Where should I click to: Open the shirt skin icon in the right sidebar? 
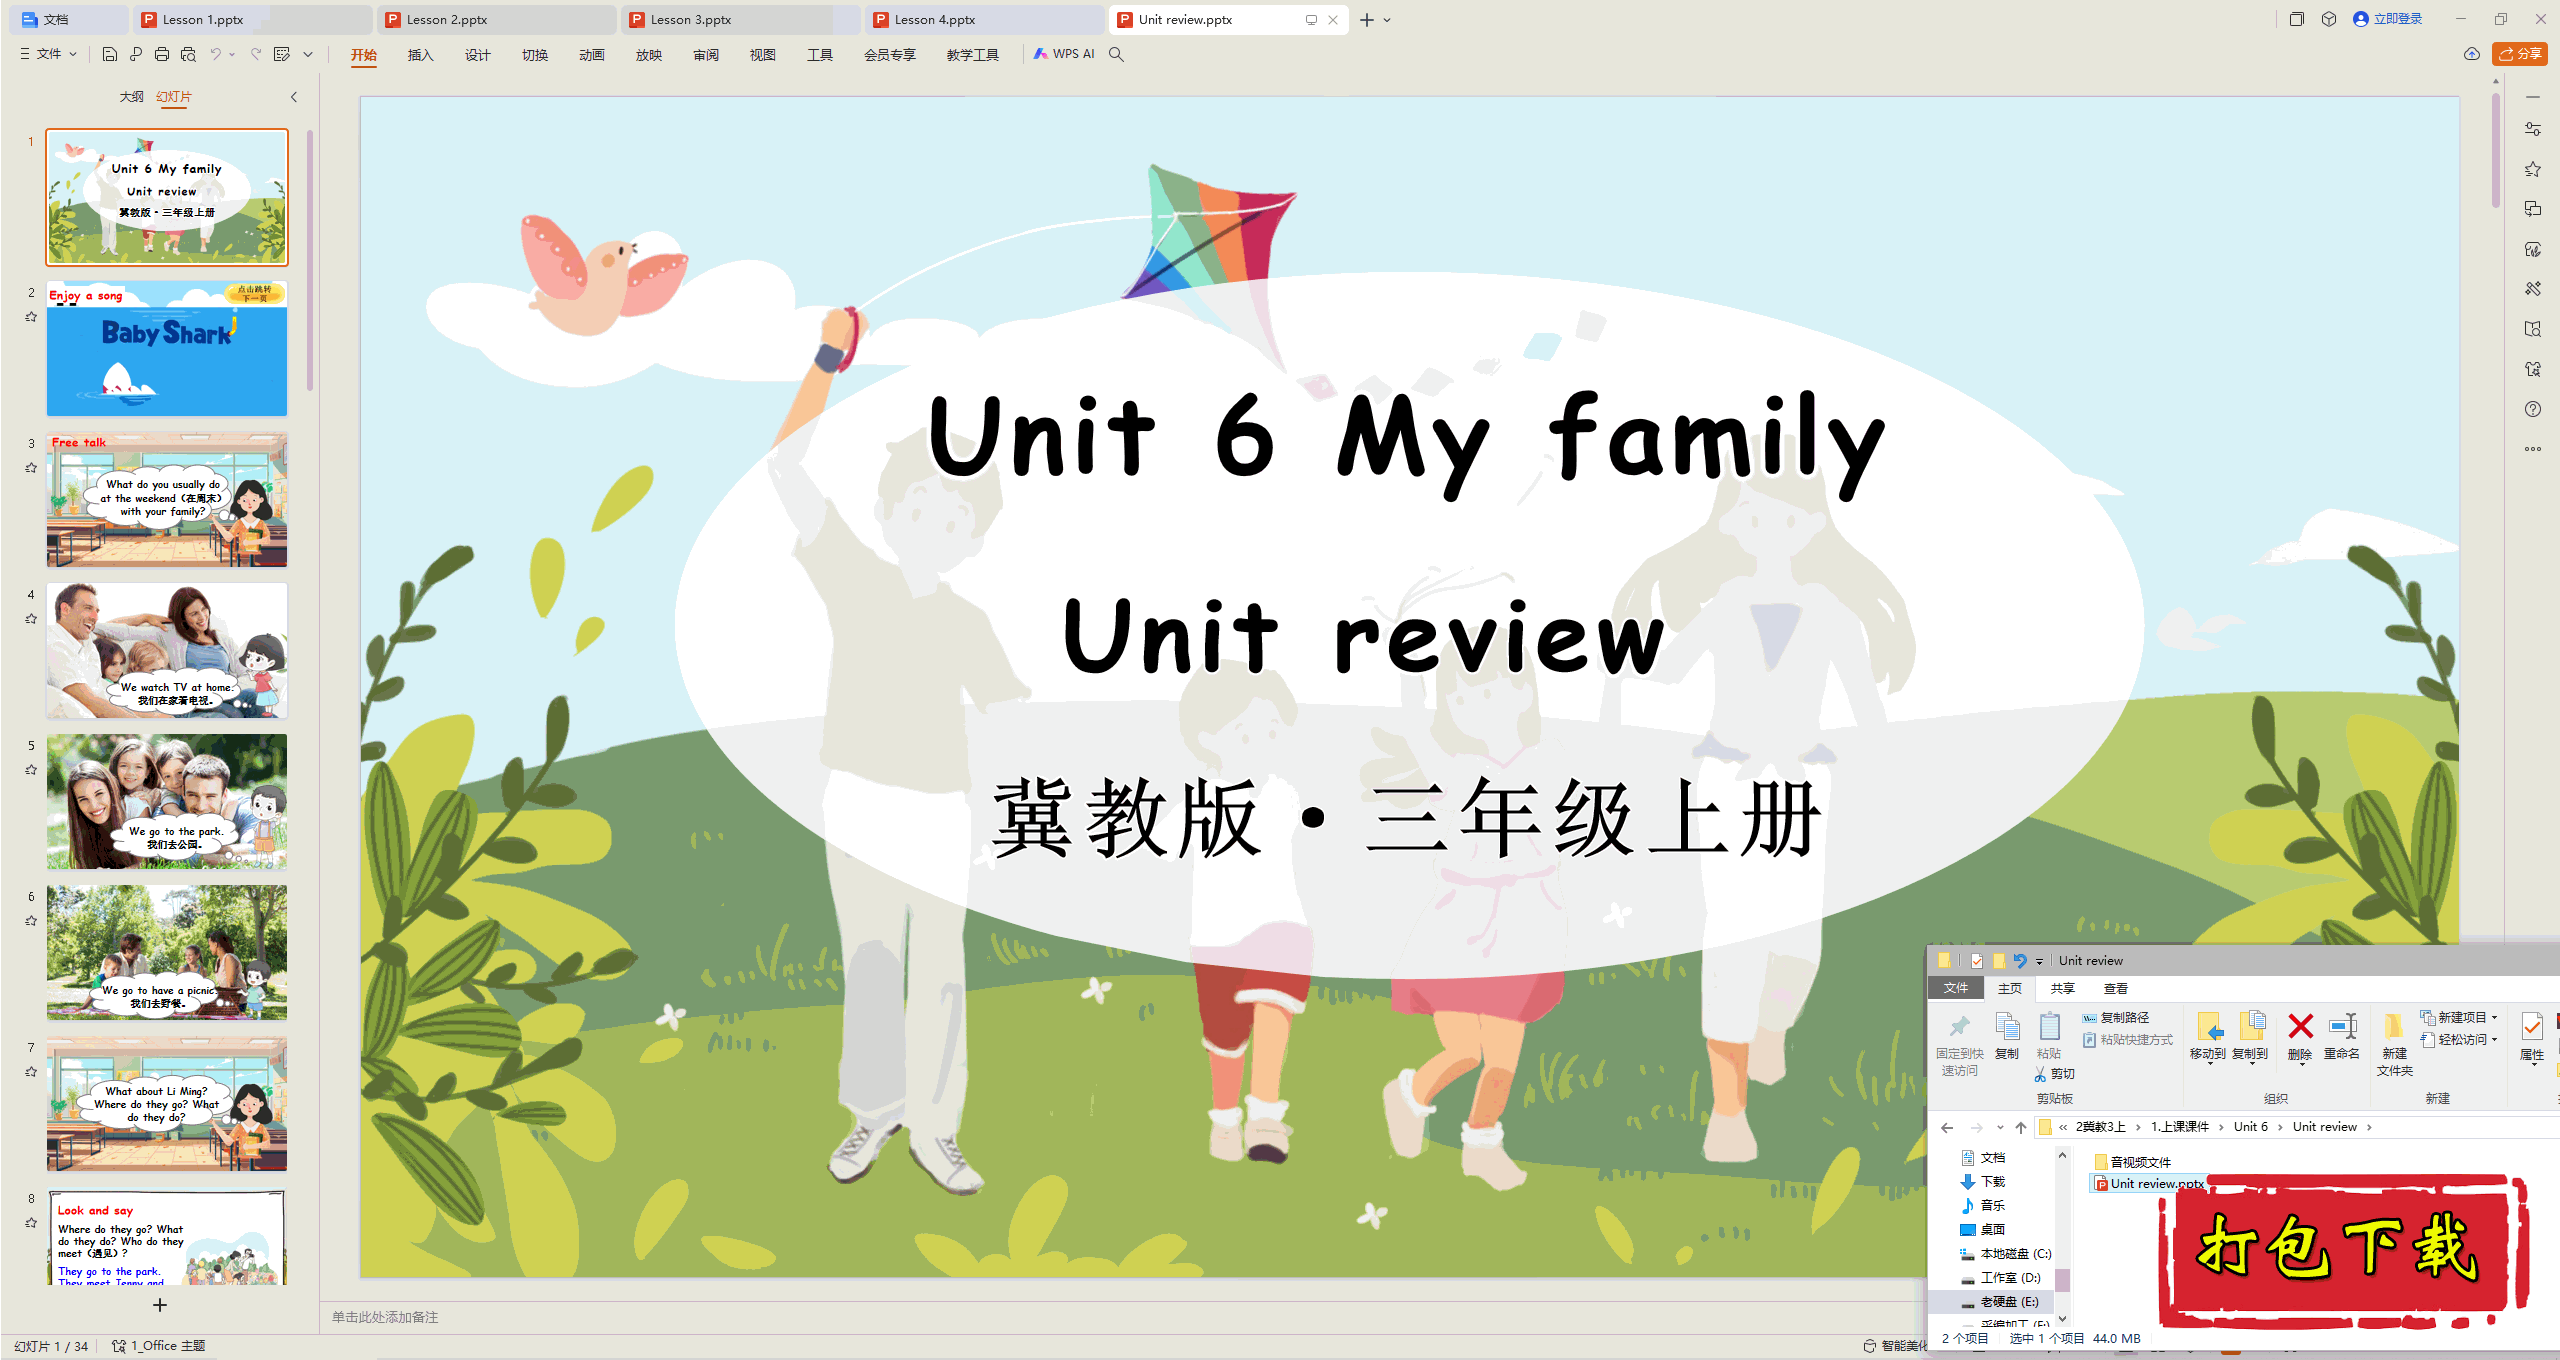click(x=2533, y=369)
